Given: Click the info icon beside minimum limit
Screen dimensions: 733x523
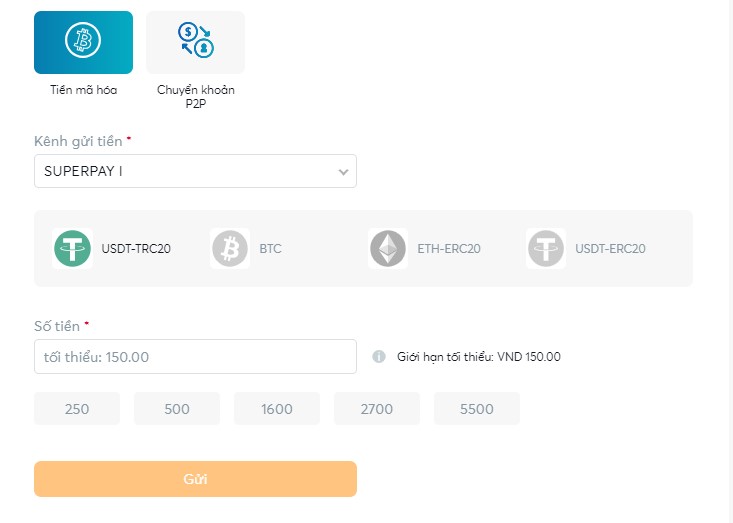Looking at the screenshot, I should coord(379,357).
